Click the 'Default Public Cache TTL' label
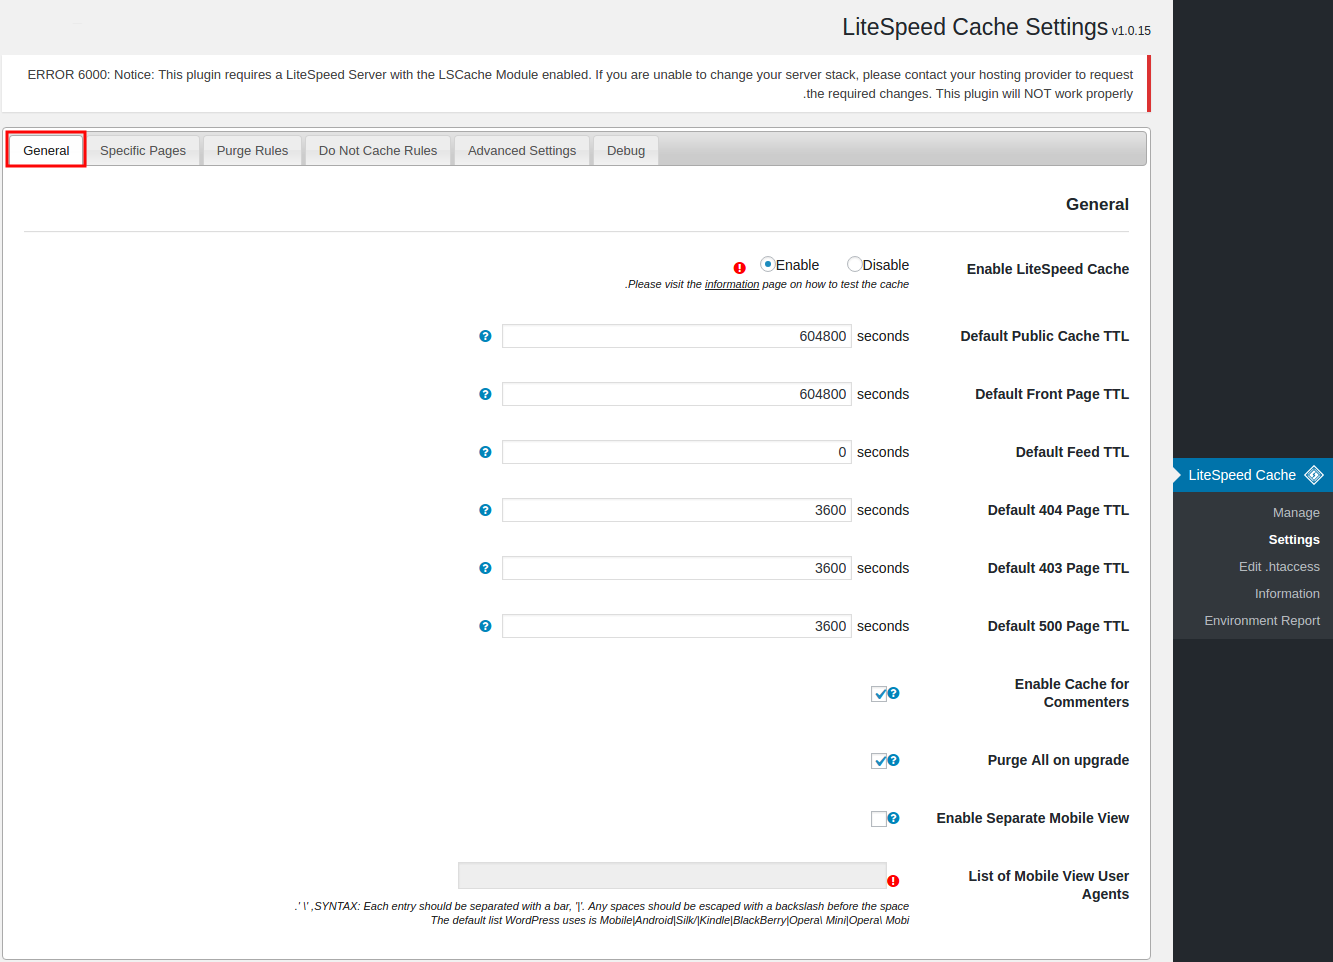 [x=1045, y=336]
